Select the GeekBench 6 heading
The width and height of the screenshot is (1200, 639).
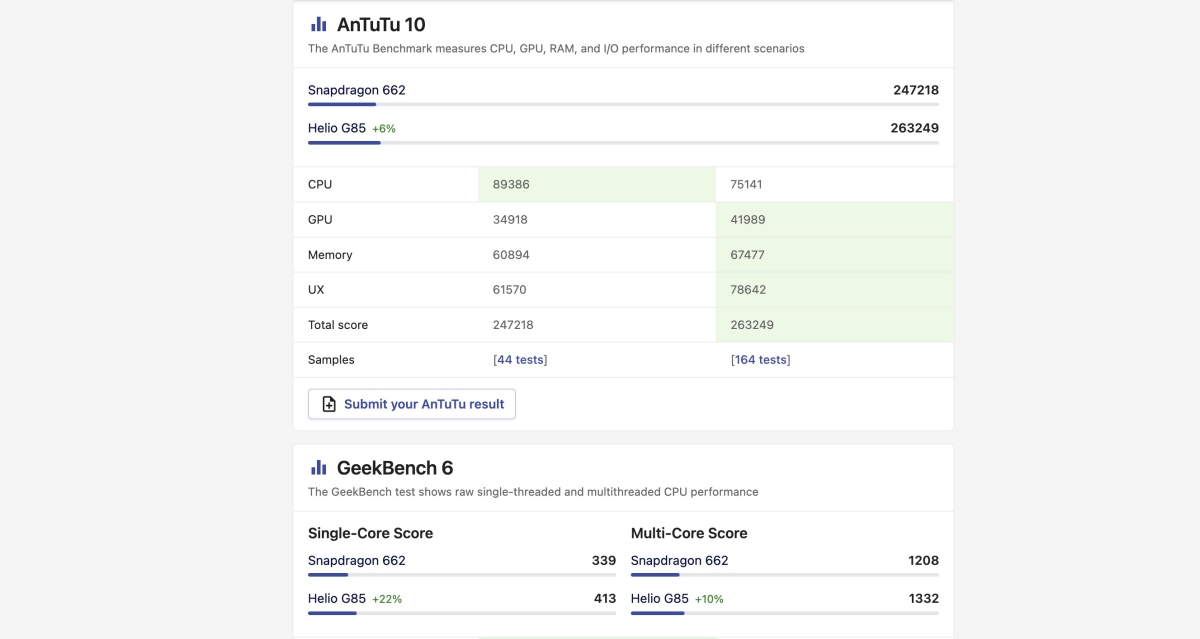[x=395, y=467]
